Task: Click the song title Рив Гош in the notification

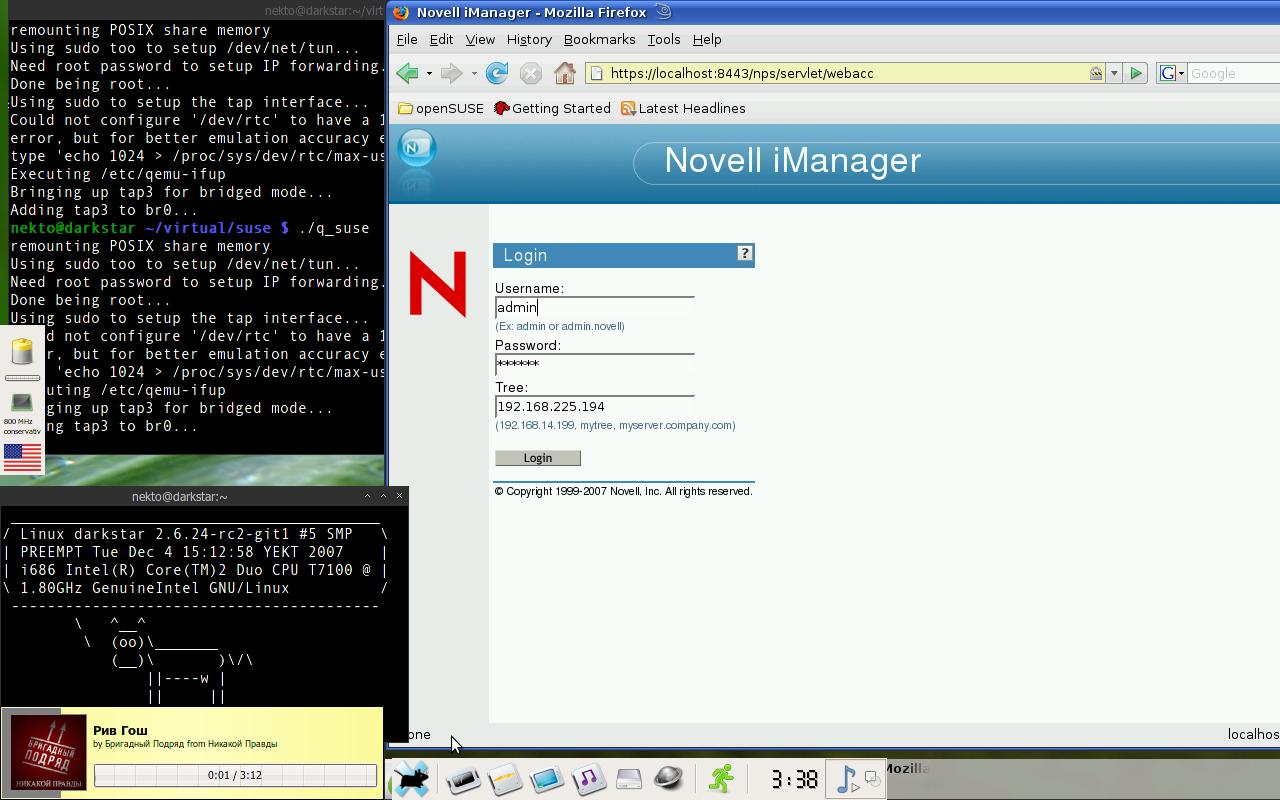Action: pyautogui.click(x=120, y=730)
